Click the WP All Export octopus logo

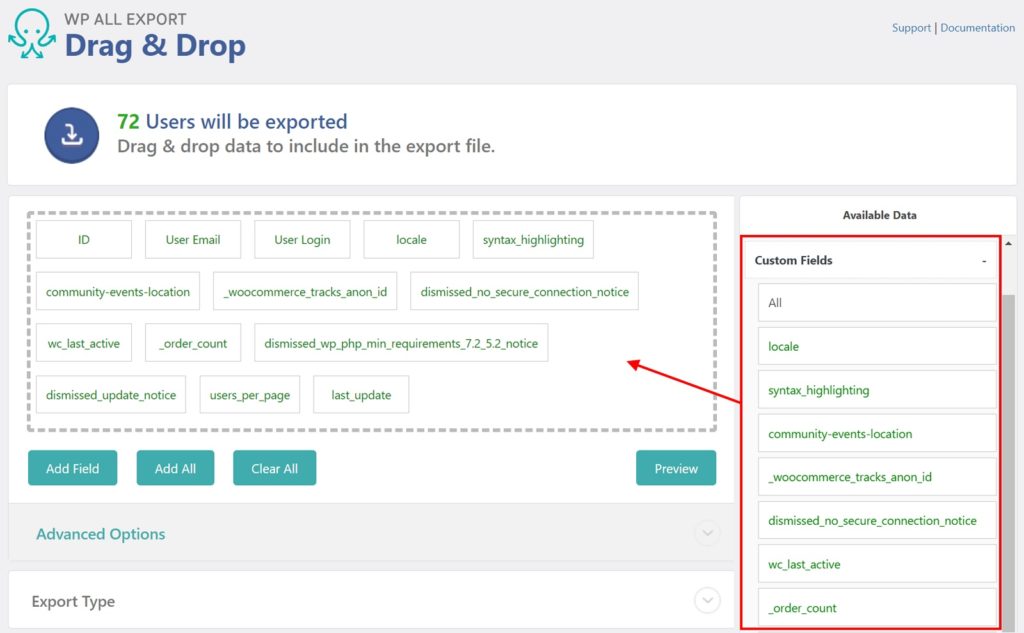[32, 31]
